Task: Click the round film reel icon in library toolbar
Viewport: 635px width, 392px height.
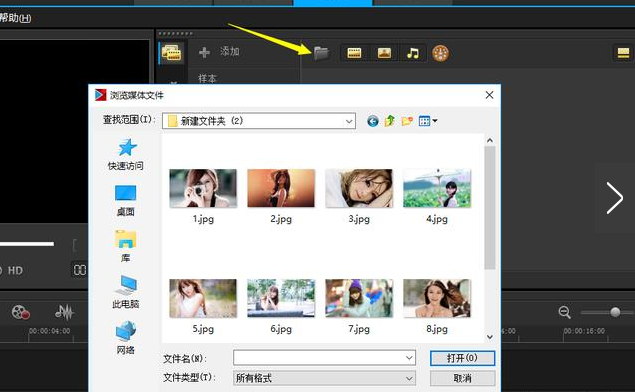Action: [x=440, y=53]
